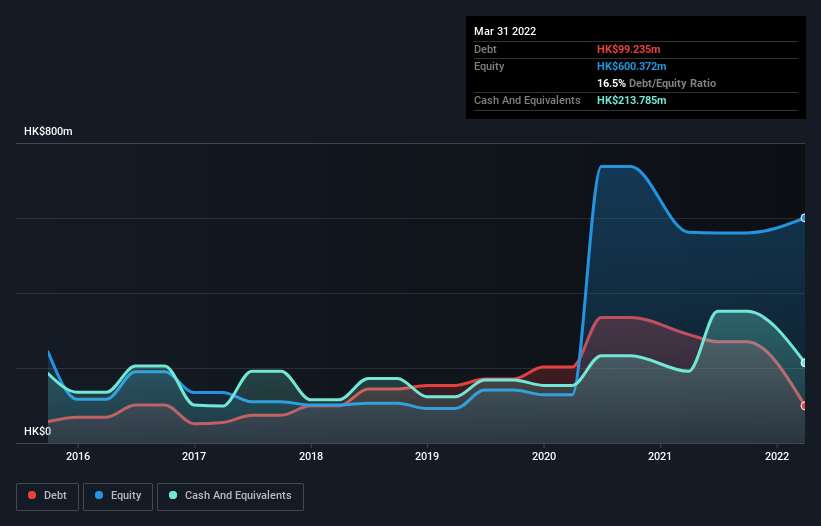
Task: Toggle the Equity legend button
Action: [118, 496]
